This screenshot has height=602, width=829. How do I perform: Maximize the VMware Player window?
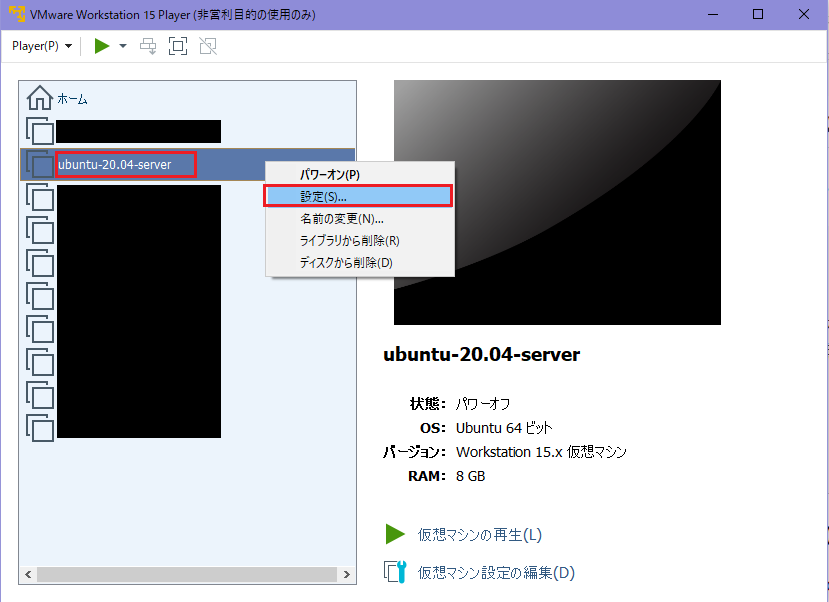point(758,14)
